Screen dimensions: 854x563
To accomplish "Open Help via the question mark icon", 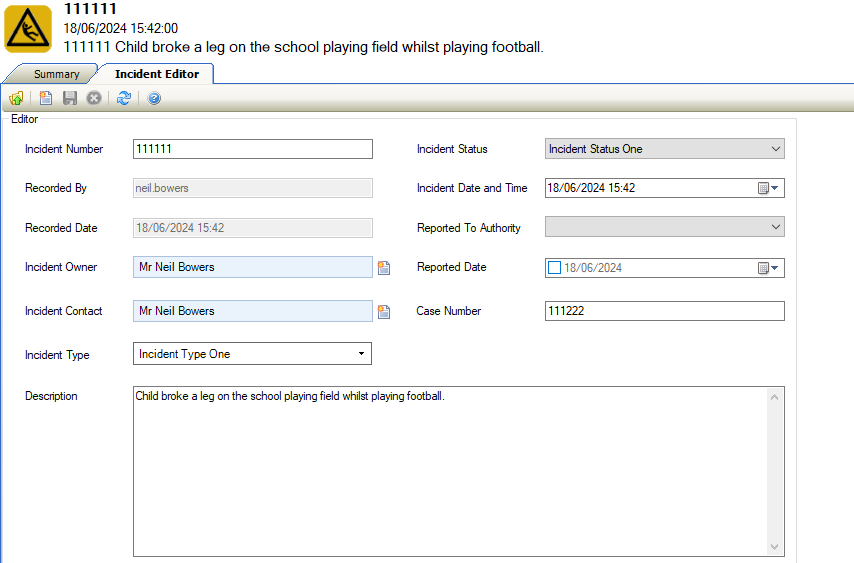I will 154,98.
